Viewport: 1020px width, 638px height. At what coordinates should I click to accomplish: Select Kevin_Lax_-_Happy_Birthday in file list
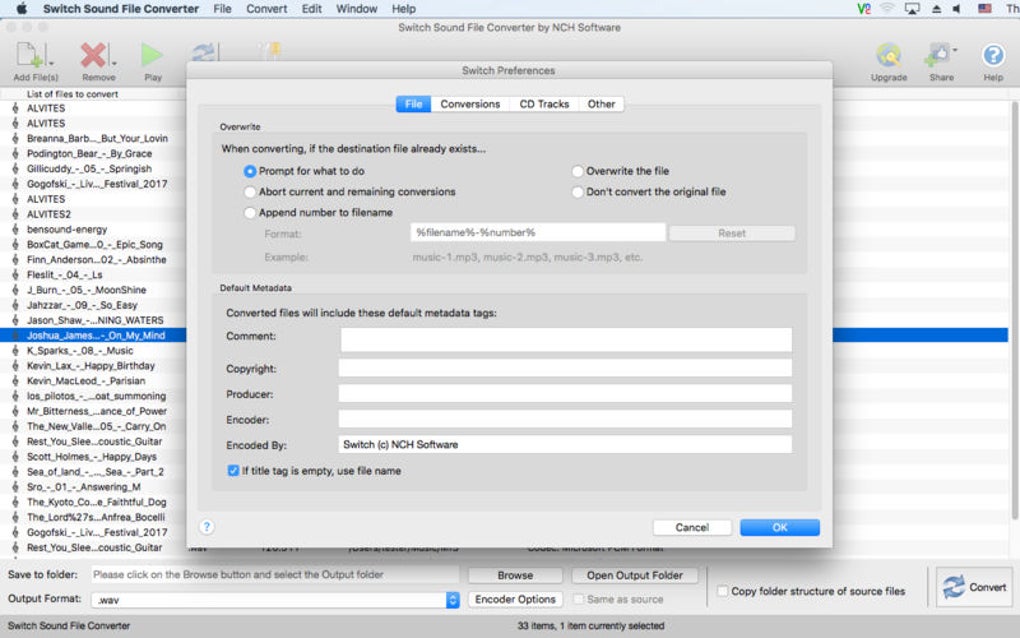pyautogui.click(x=90, y=366)
